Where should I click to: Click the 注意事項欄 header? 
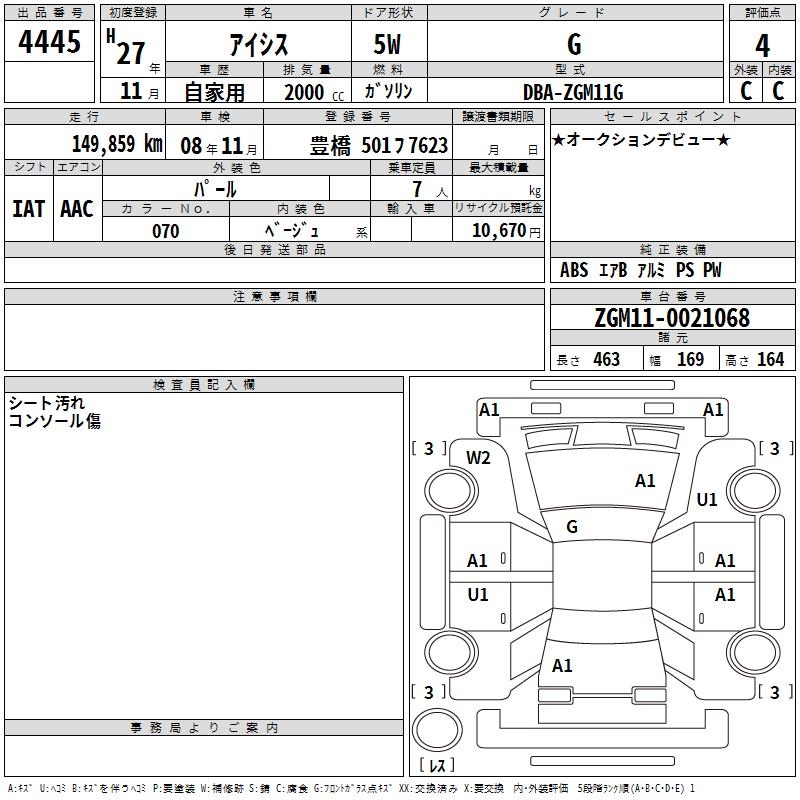pos(275,296)
